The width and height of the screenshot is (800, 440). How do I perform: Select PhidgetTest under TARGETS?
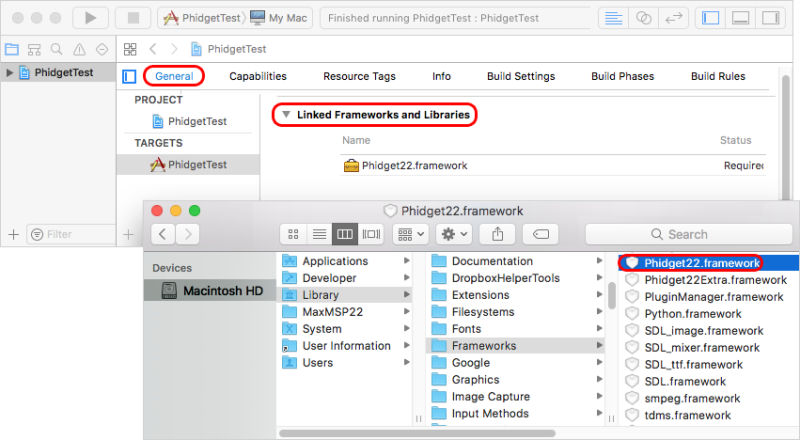(x=188, y=164)
